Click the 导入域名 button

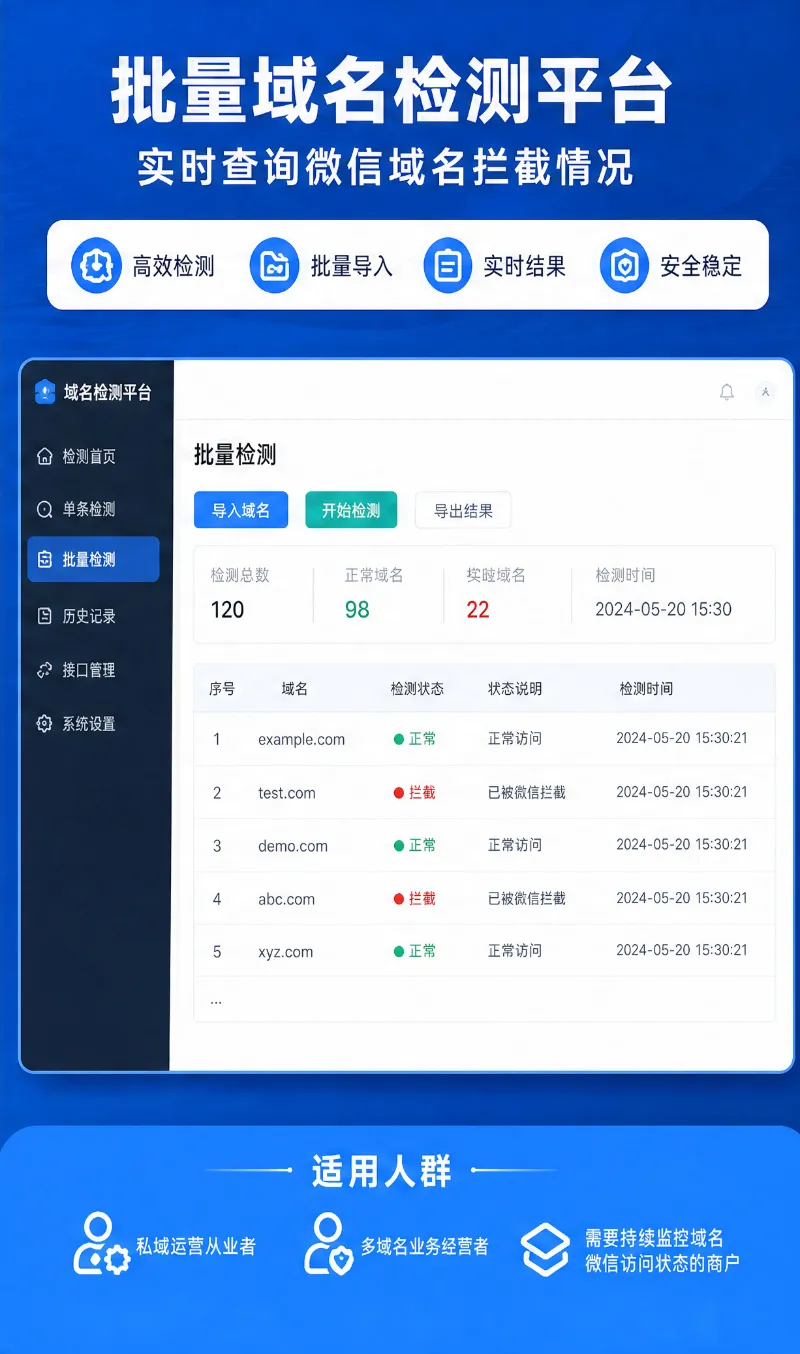click(x=241, y=510)
